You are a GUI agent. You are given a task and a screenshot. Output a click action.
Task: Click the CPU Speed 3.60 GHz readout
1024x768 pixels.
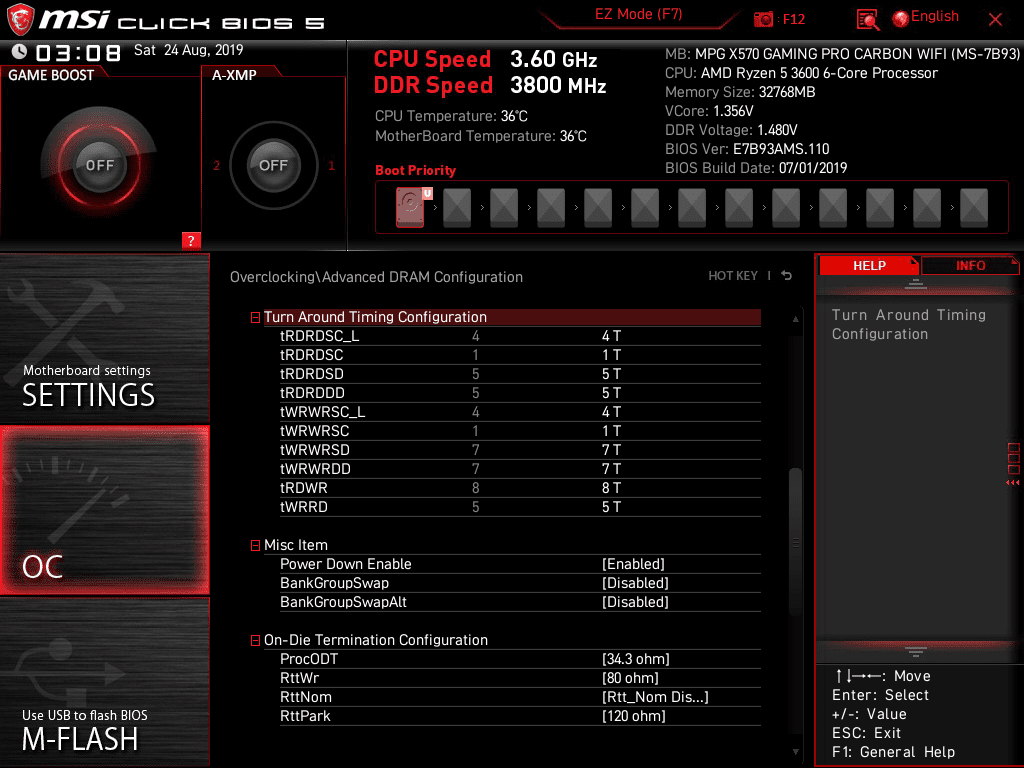coord(485,59)
